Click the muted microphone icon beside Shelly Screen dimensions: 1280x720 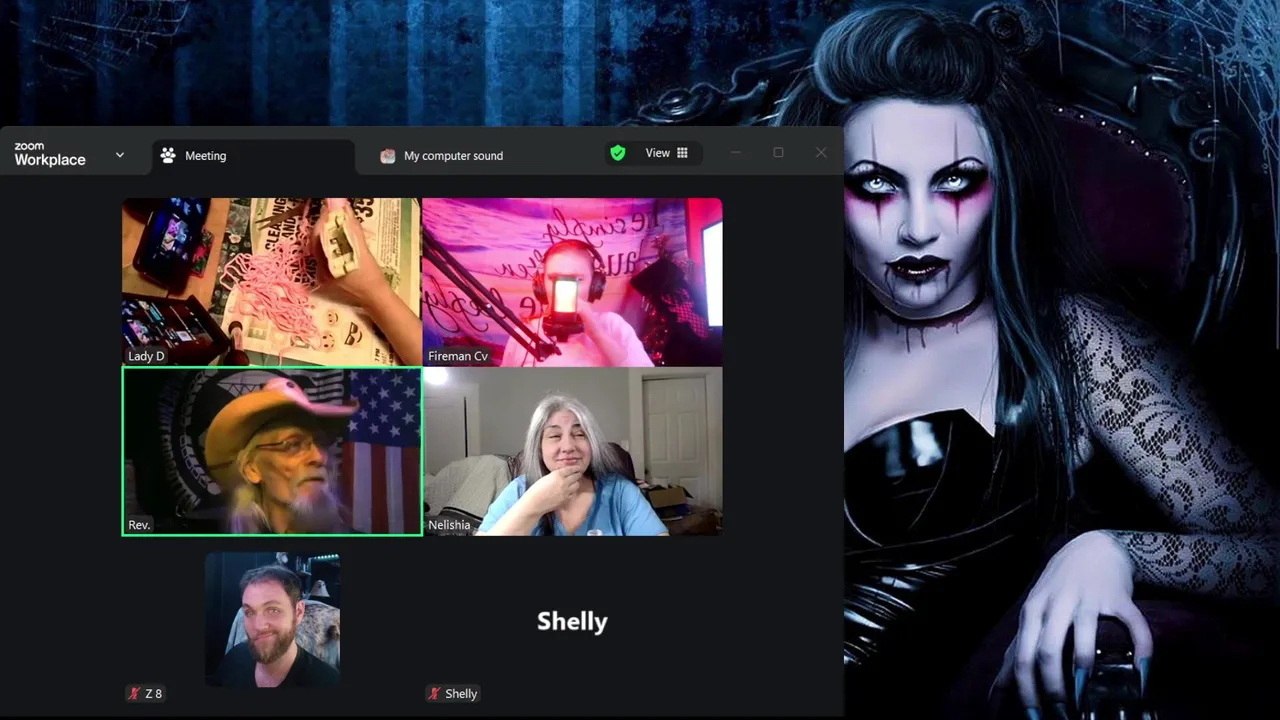[x=434, y=693]
